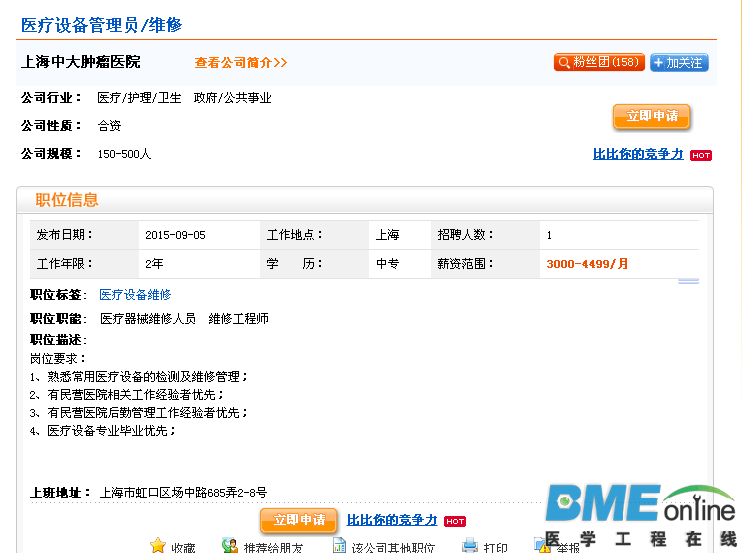Image resolution: width=742 pixels, height=553 pixels.
Task: Click the salary 3000-4499/月 value
Action: click(x=587, y=264)
